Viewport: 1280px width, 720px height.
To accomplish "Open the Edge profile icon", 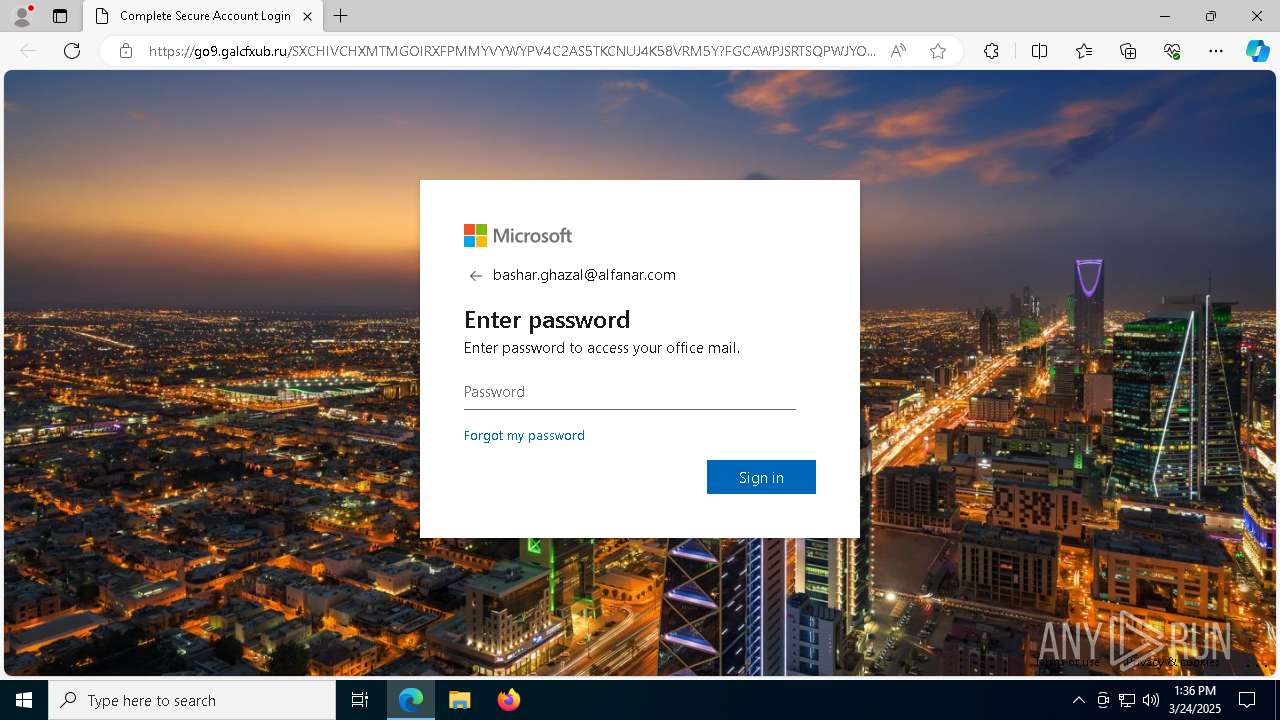I will pyautogui.click(x=22, y=16).
